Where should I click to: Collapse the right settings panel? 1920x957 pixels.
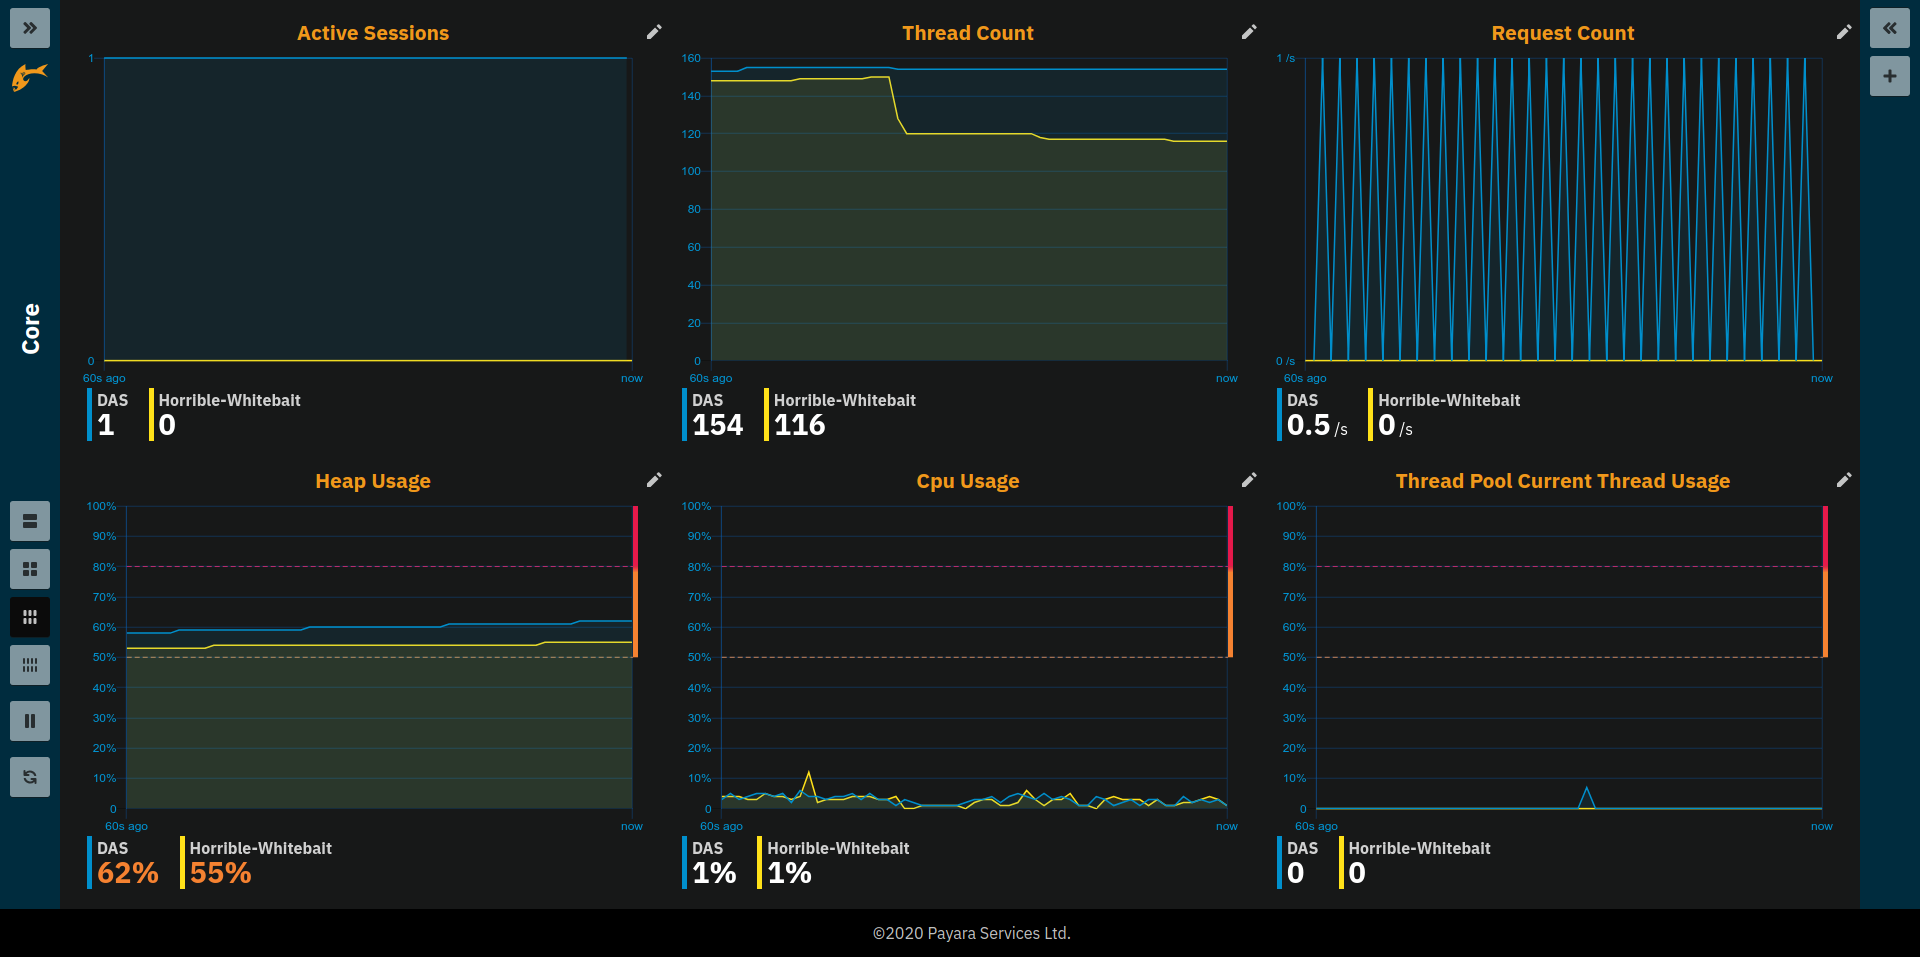tap(1889, 28)
